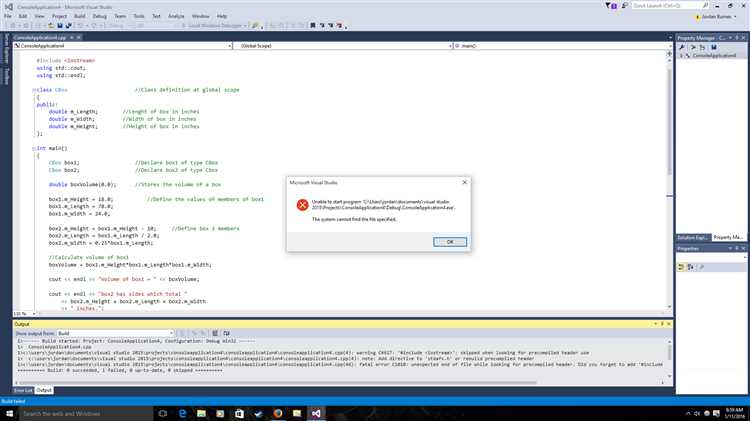Image resolution: width=750 pixels, height=421 pixels.
Task: Click the Save toolbar icon
Action: (60, 25)
